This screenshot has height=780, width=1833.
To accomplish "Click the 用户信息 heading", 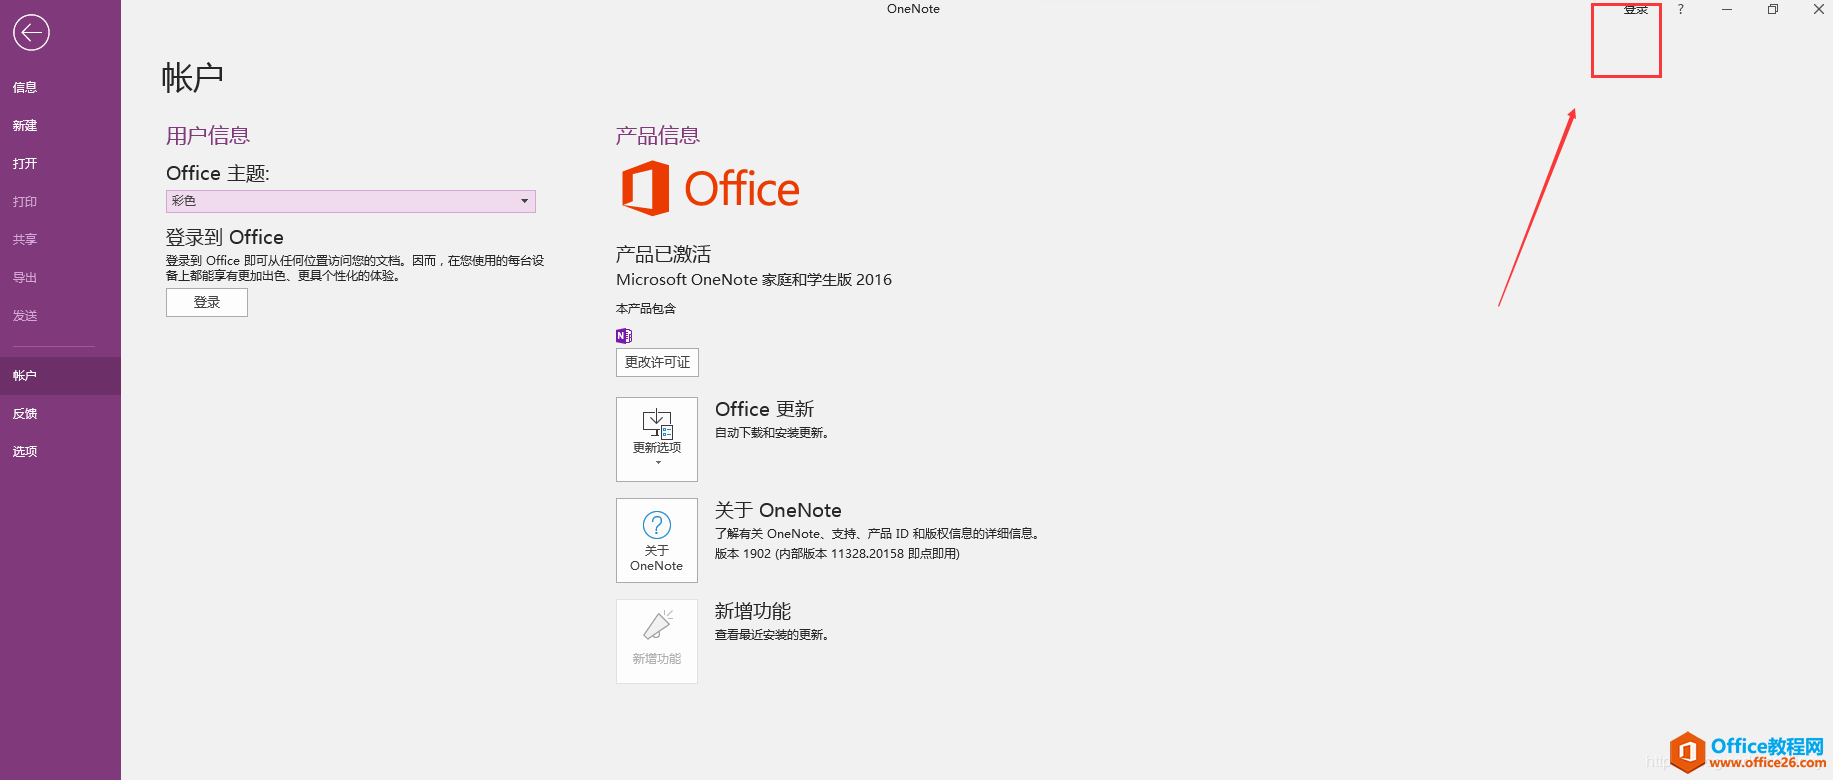I will (x=208, y=135).
